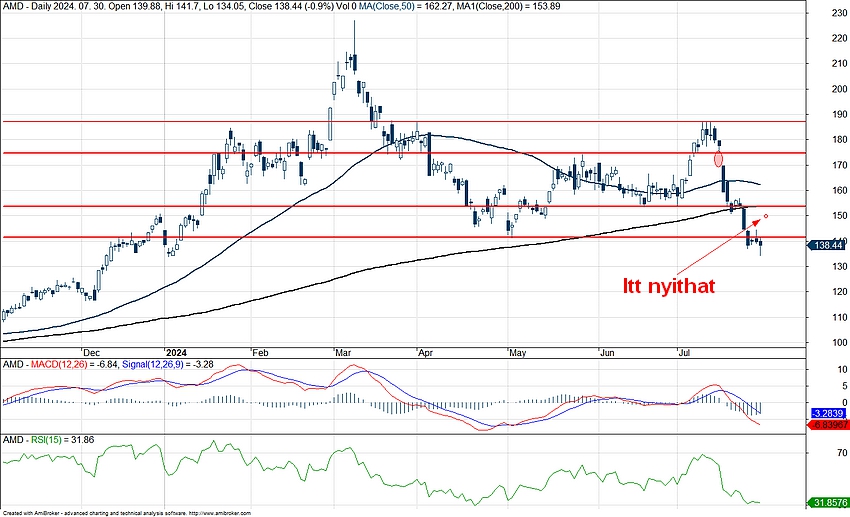The height and width of the screenshot is (517, 850).
Task: Click the RSI(15) = 31.86 label
Action: 62,440
